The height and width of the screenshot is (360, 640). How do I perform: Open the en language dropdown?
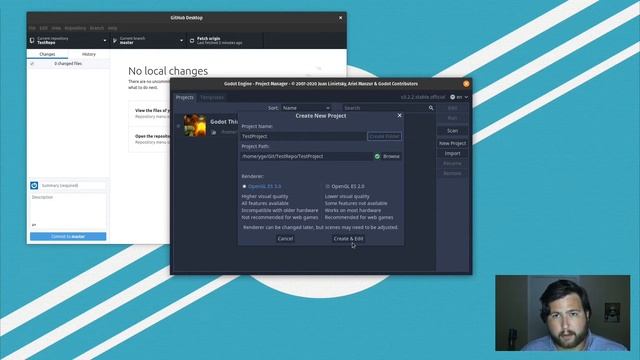459,97
